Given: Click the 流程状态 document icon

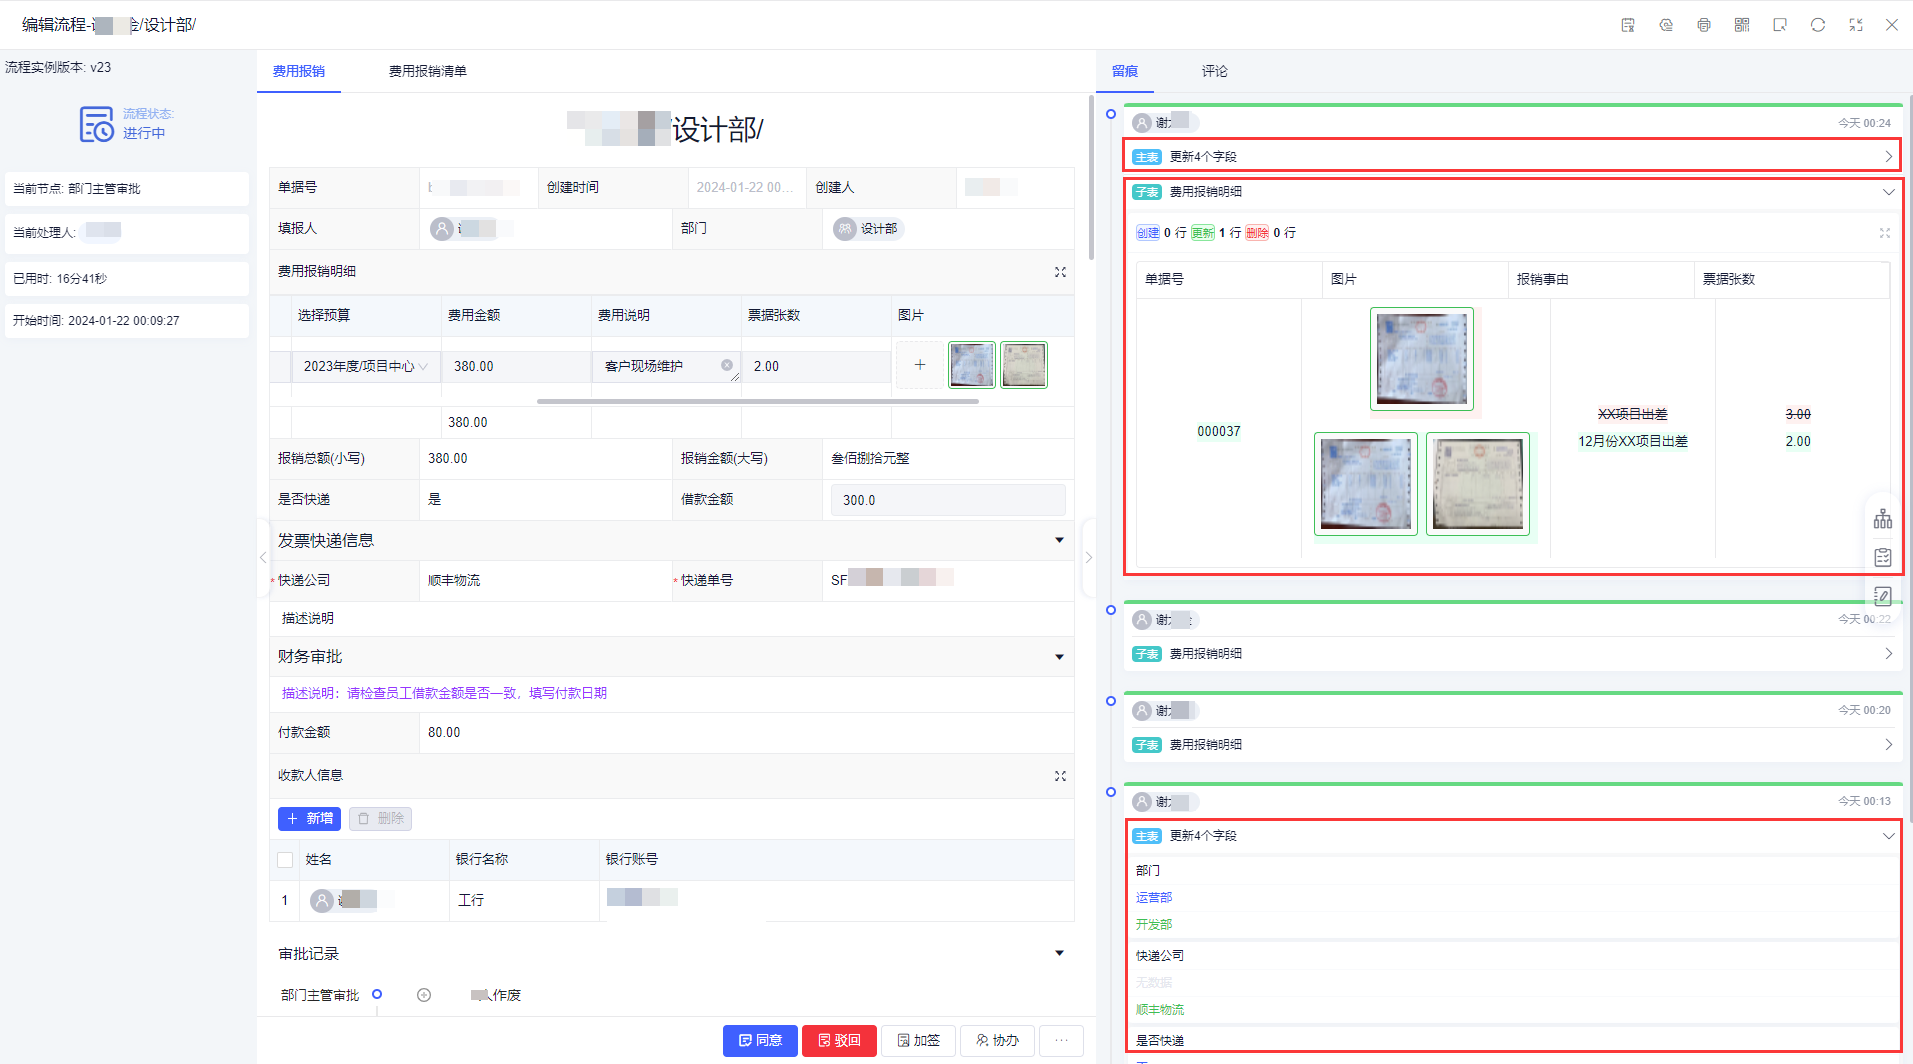Looking at the screenshot, I should pyautogui.click(x=97, y=124).
